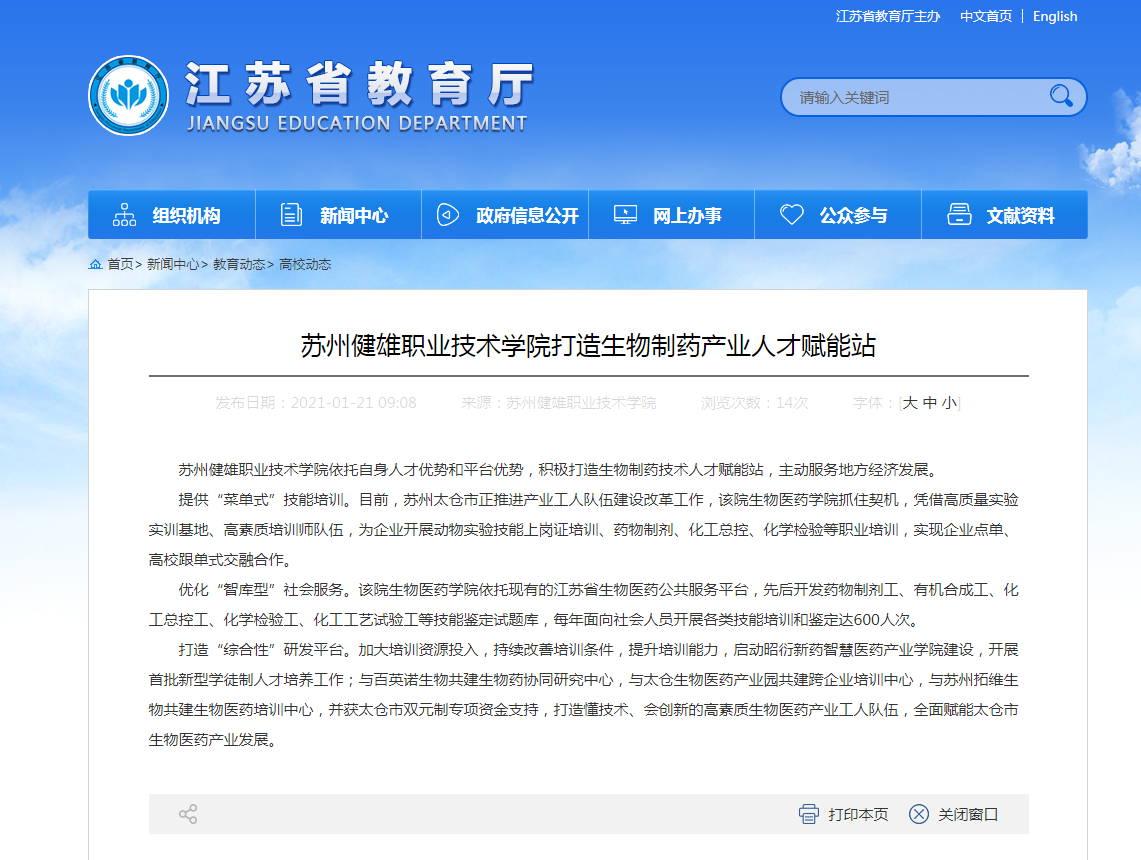Set font size to 大
Image resolution: width=1141 pixels, height=860 pixels.
pos(910,403)
